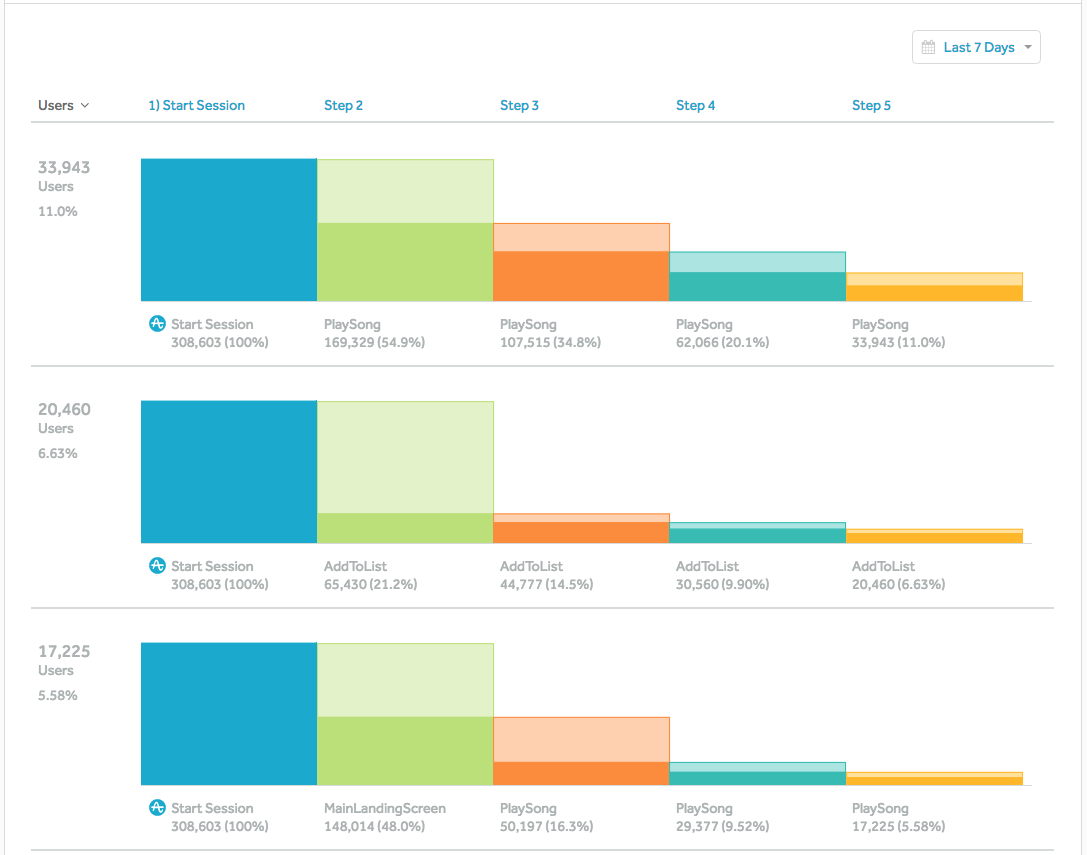The height and width of the screenshot is (855, 1087).
Task: Select the 1) Start Session step header
Action: pos(196,105)
